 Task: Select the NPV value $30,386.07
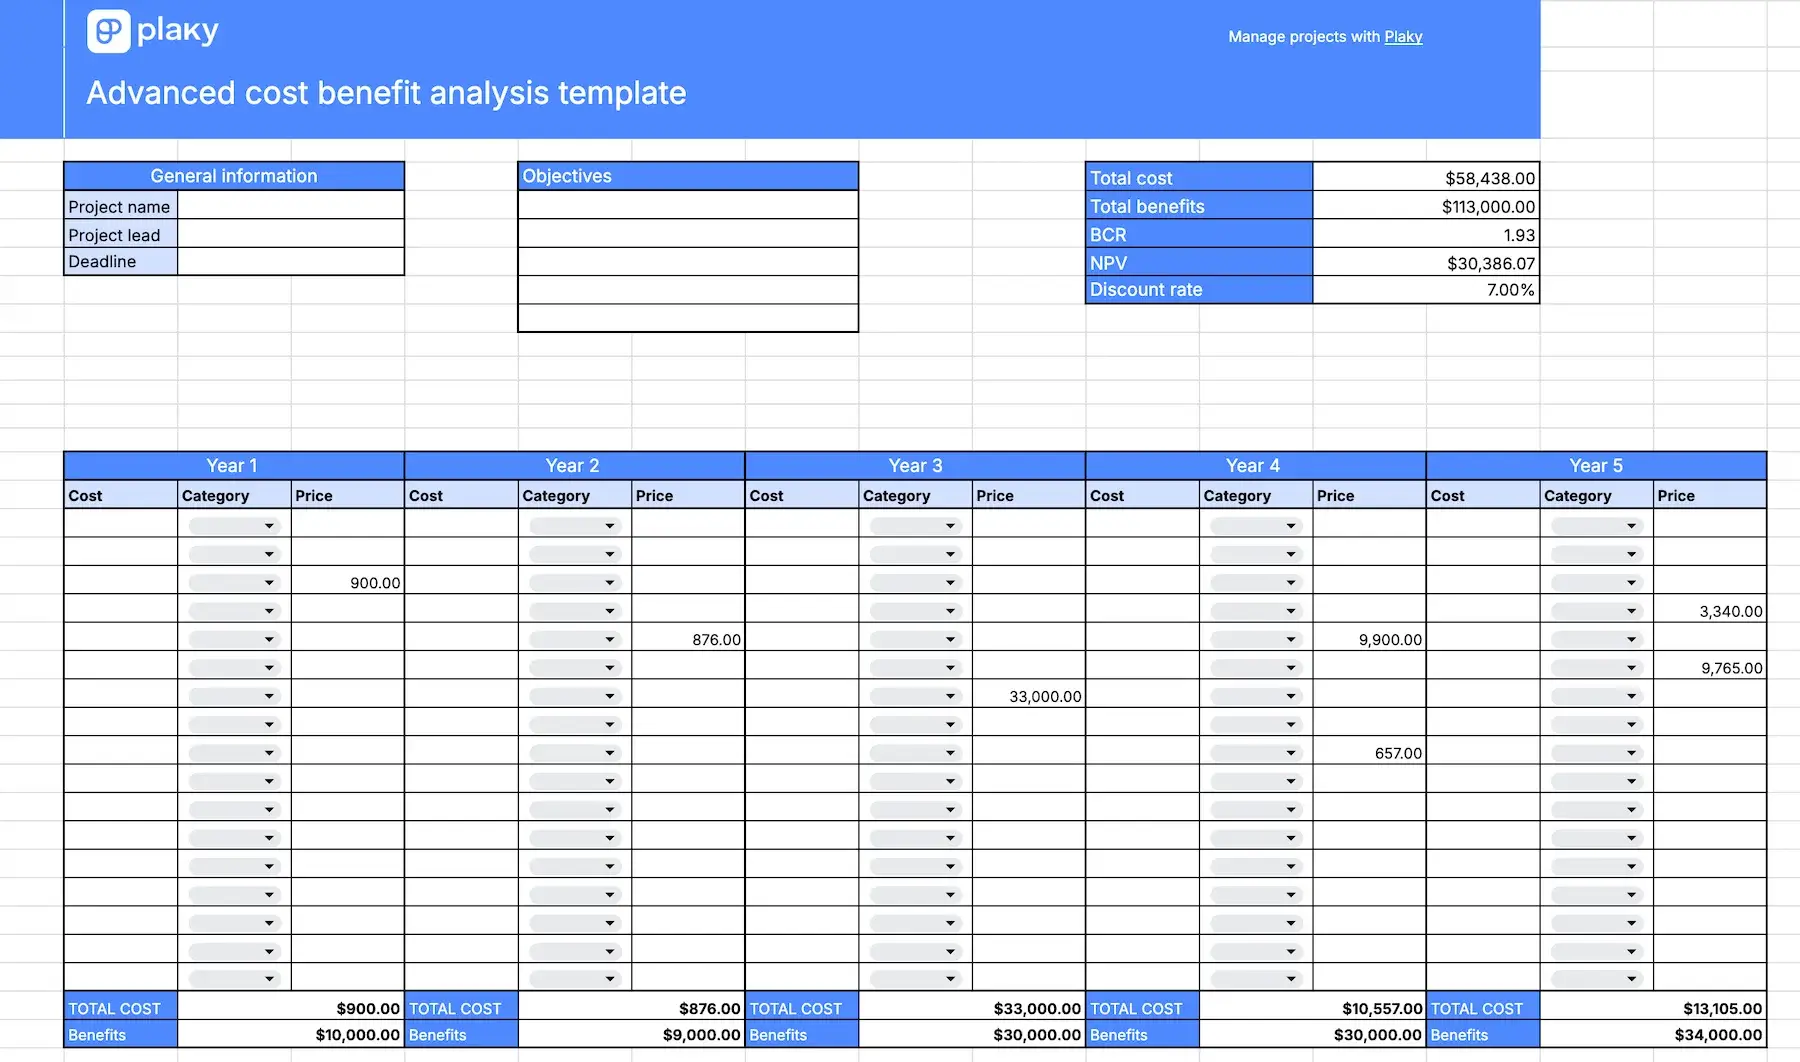(1426, 262)
